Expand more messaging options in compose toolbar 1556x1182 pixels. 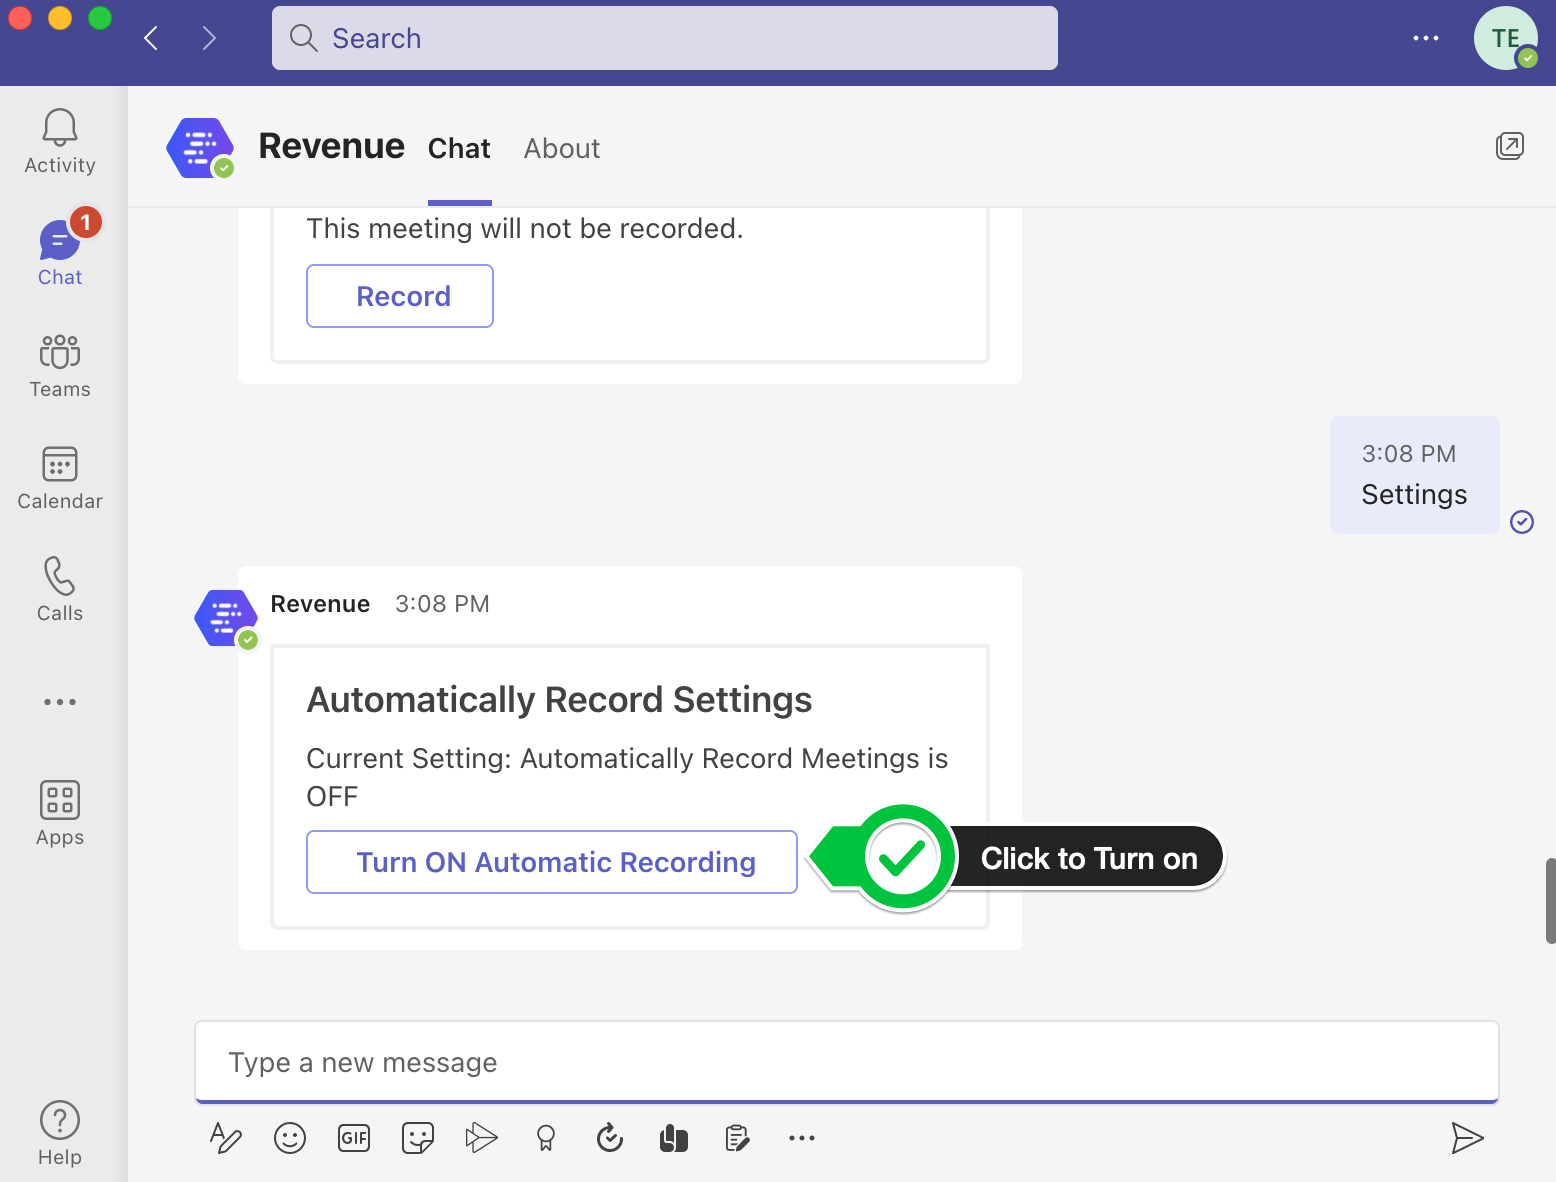click(802, 1138)
